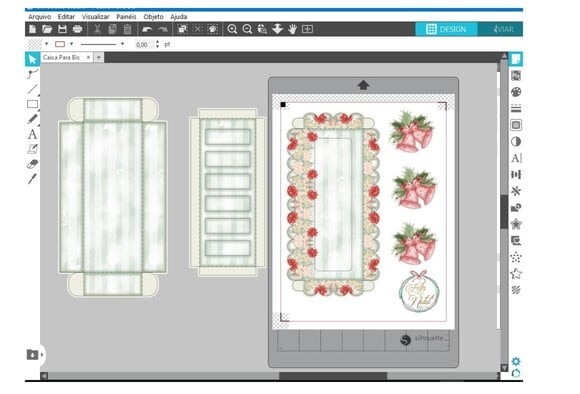This screenshot has height=394, width=580.
Task: Click the Paste clipboard icon
Action: coord(127,29)
